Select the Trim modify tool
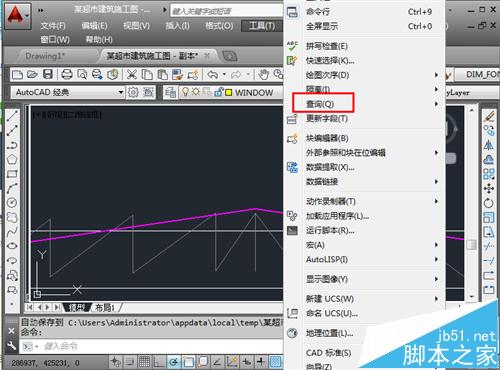The image size is (500, 370). click(x=489, y=246)
